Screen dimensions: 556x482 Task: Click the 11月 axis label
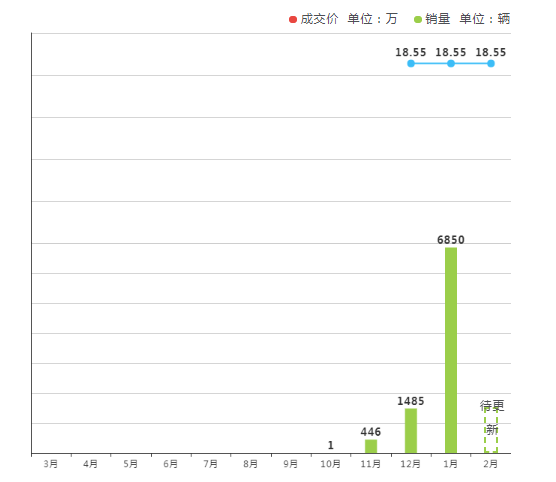click(x=371, y=464)
